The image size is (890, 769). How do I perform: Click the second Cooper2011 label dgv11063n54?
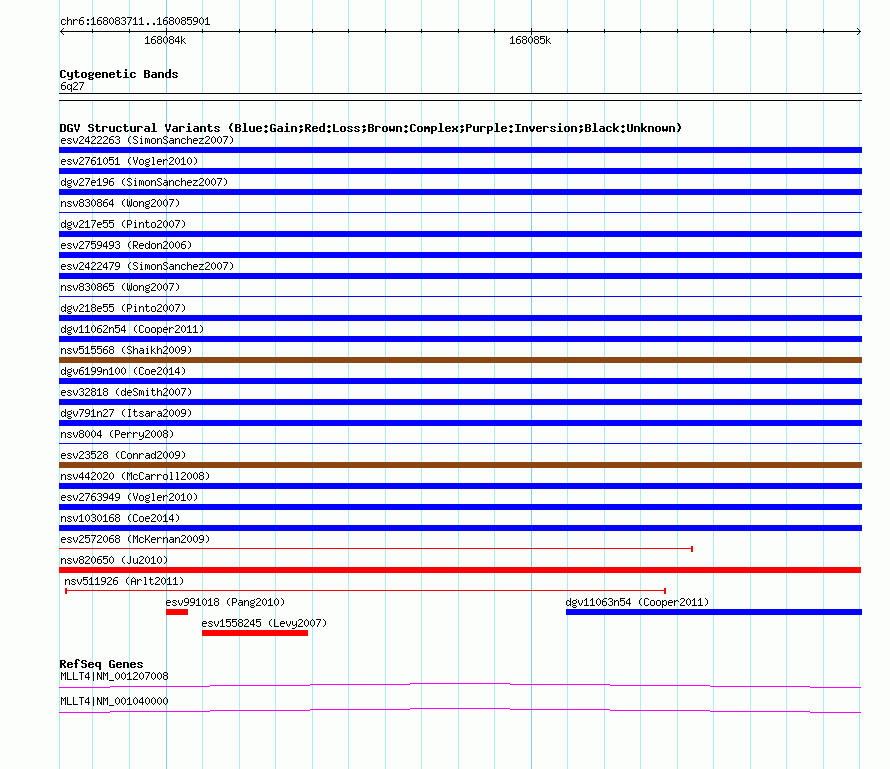tap(637, 602)
